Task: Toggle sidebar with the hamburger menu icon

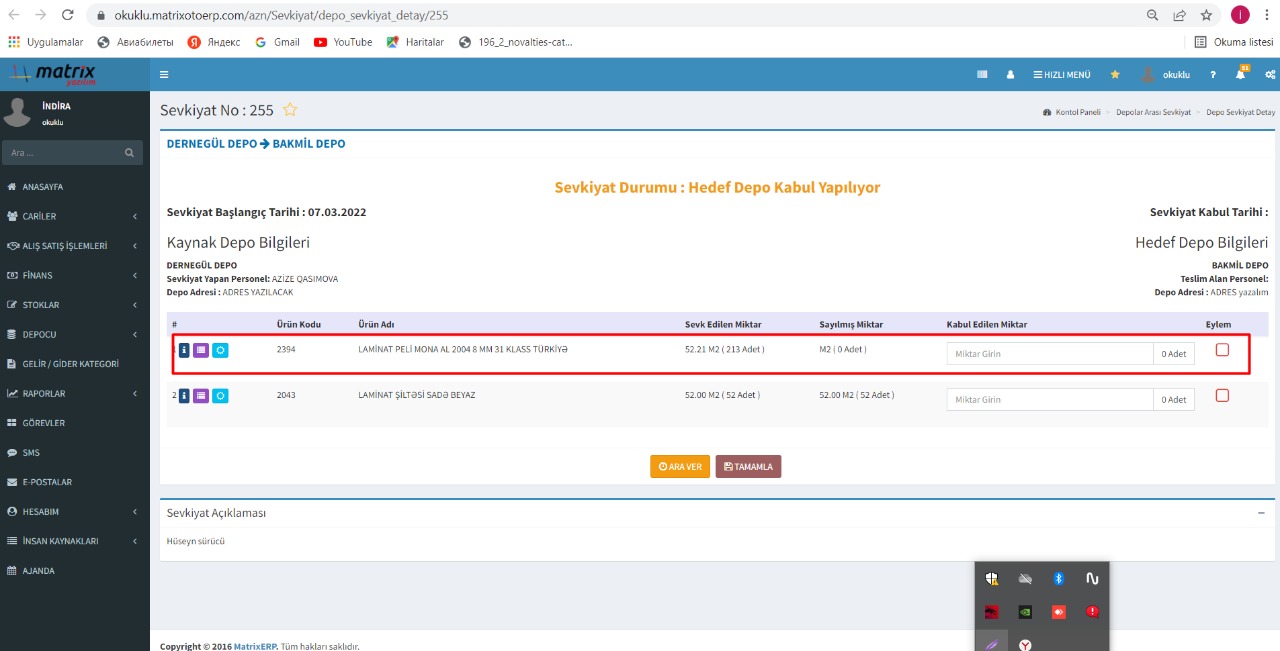Action: pos(164,75)
